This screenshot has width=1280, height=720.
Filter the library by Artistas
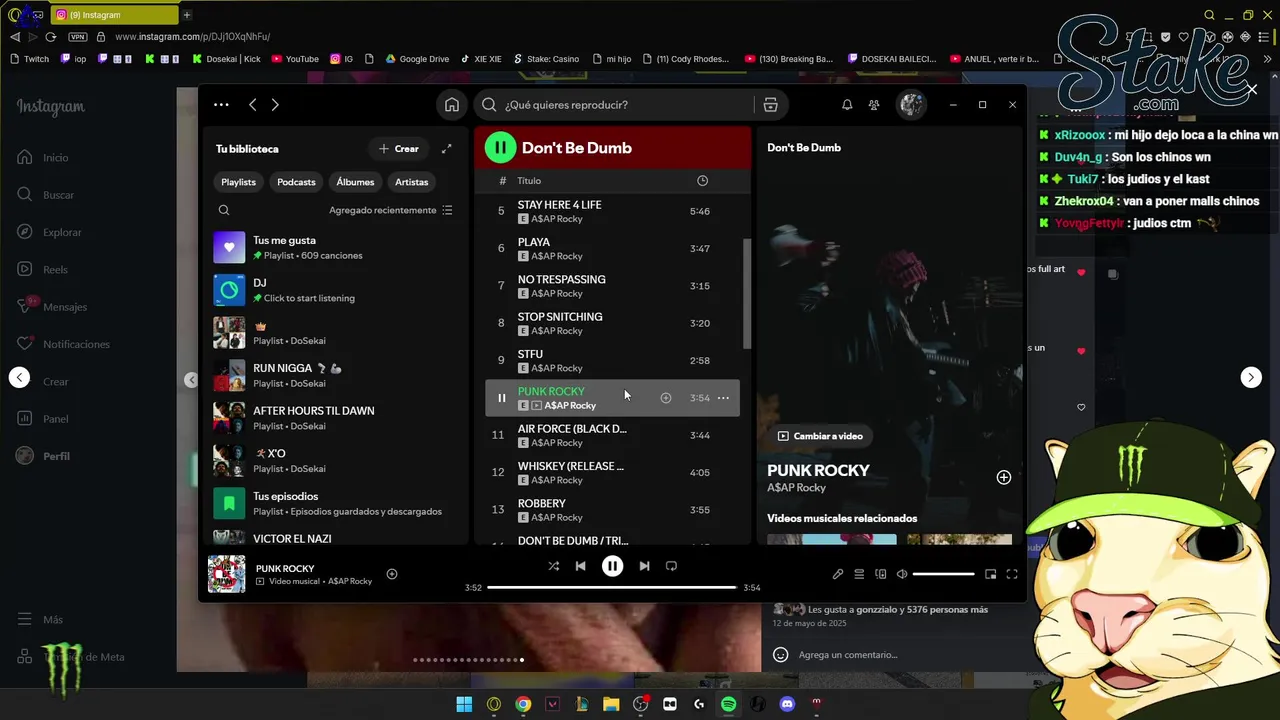411,182
